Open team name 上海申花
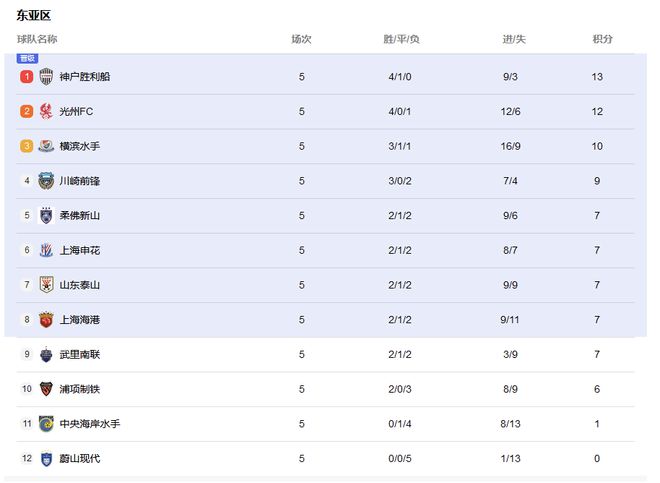This screenshot has height=483, width=660. 80,250
